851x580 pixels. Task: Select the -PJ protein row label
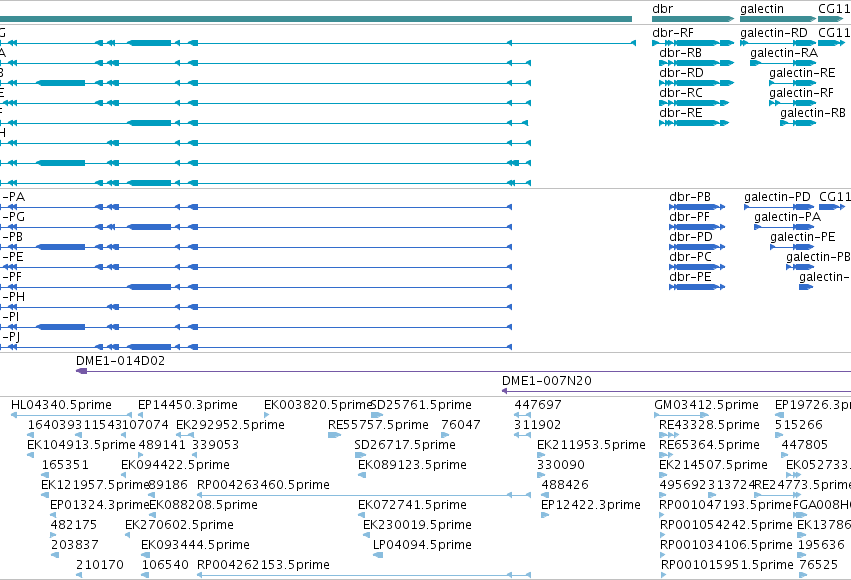(x=11, y=337)
